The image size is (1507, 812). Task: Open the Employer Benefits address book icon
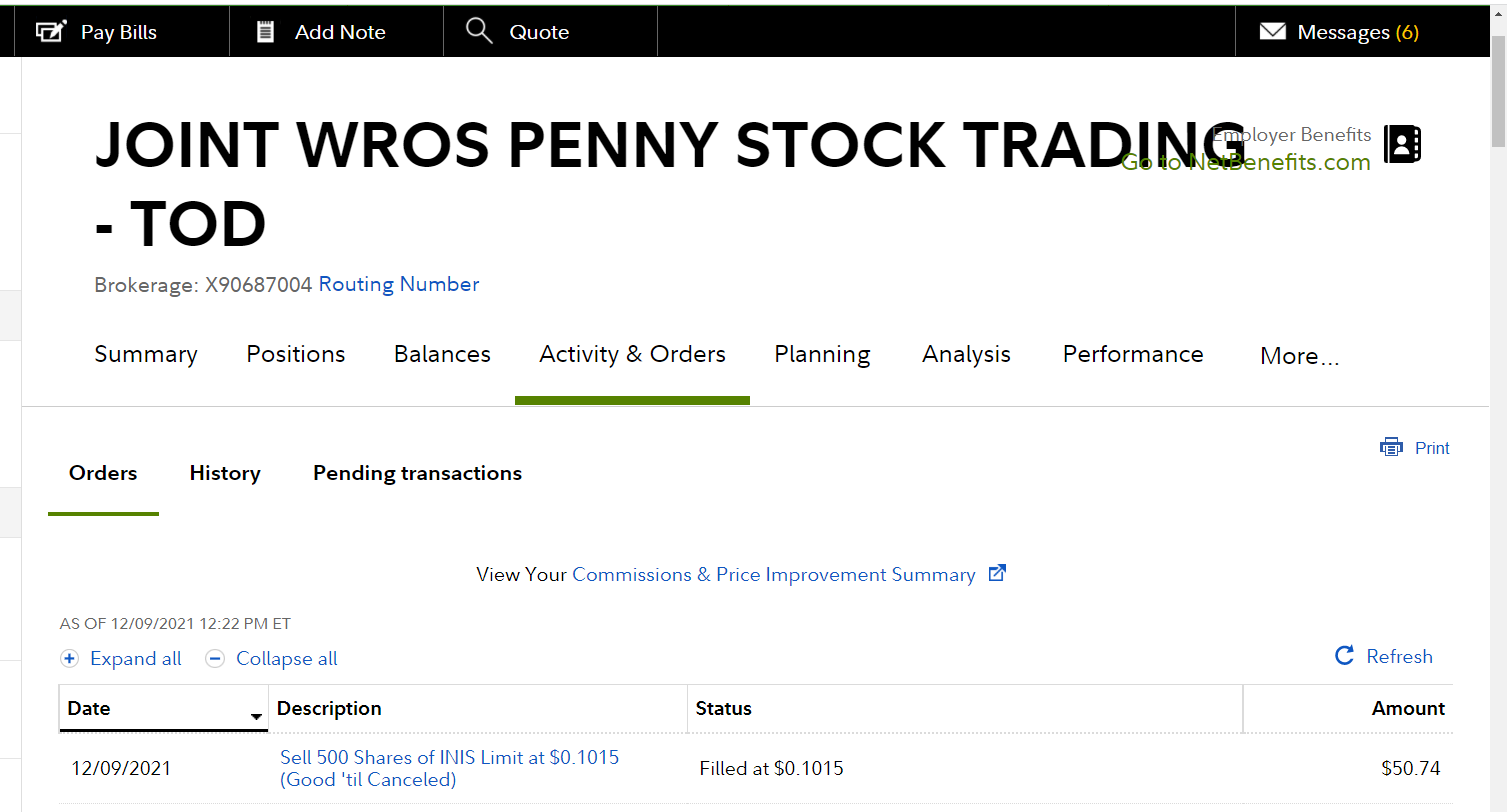(x=1401, y=144)
